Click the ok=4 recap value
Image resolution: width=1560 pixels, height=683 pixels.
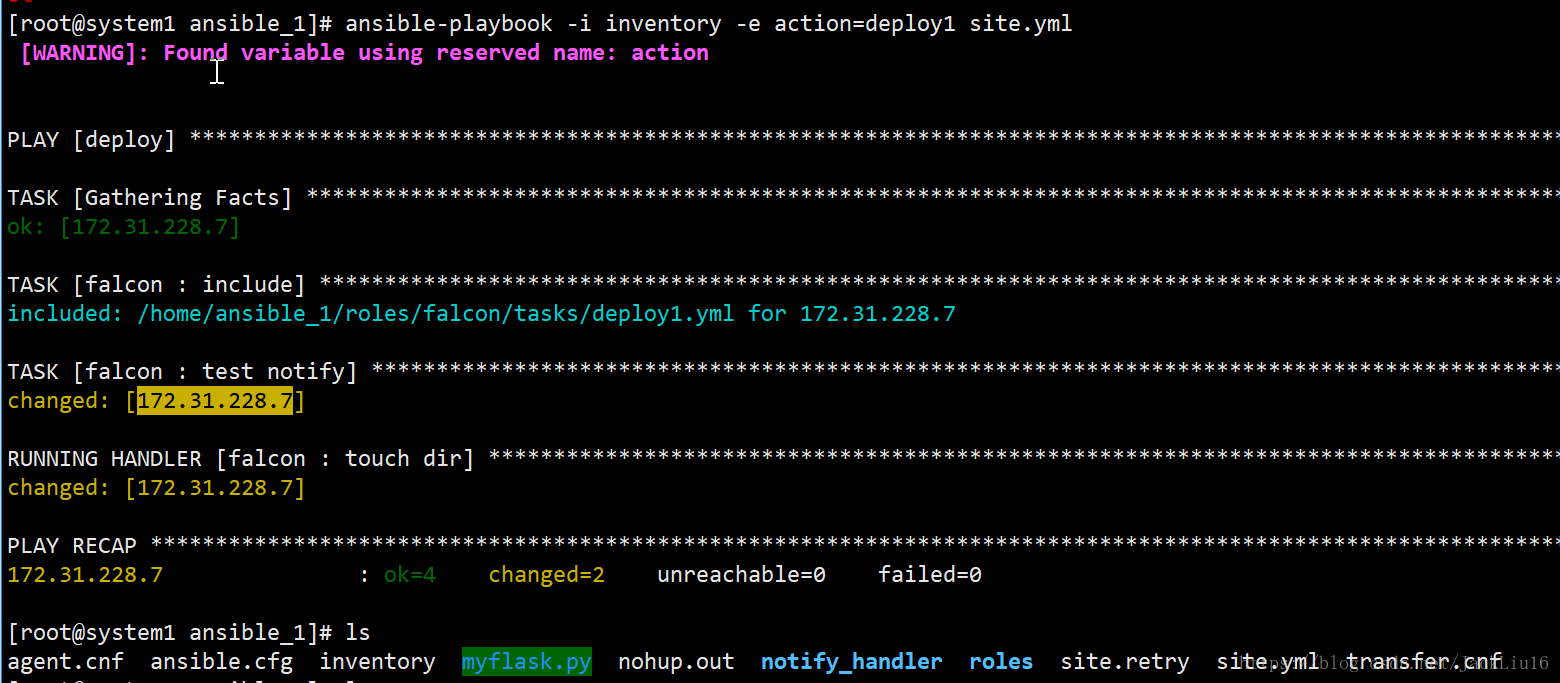pyautogui.click(x=410, y=575)
